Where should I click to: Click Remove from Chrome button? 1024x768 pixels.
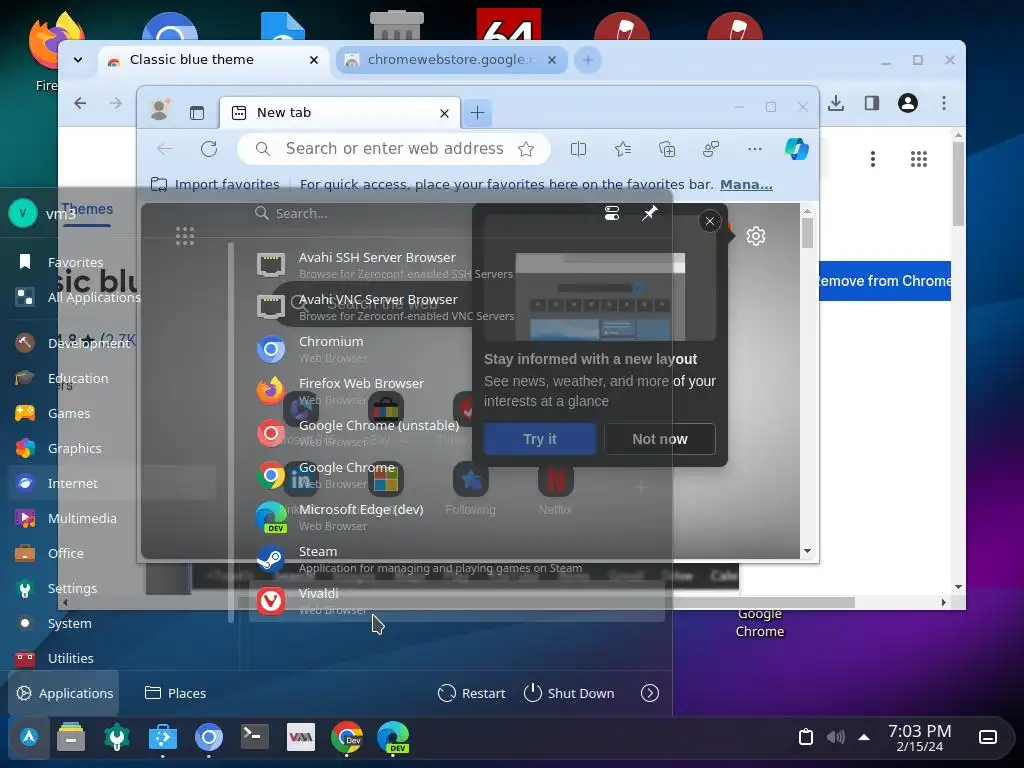(x=885, y=281)
